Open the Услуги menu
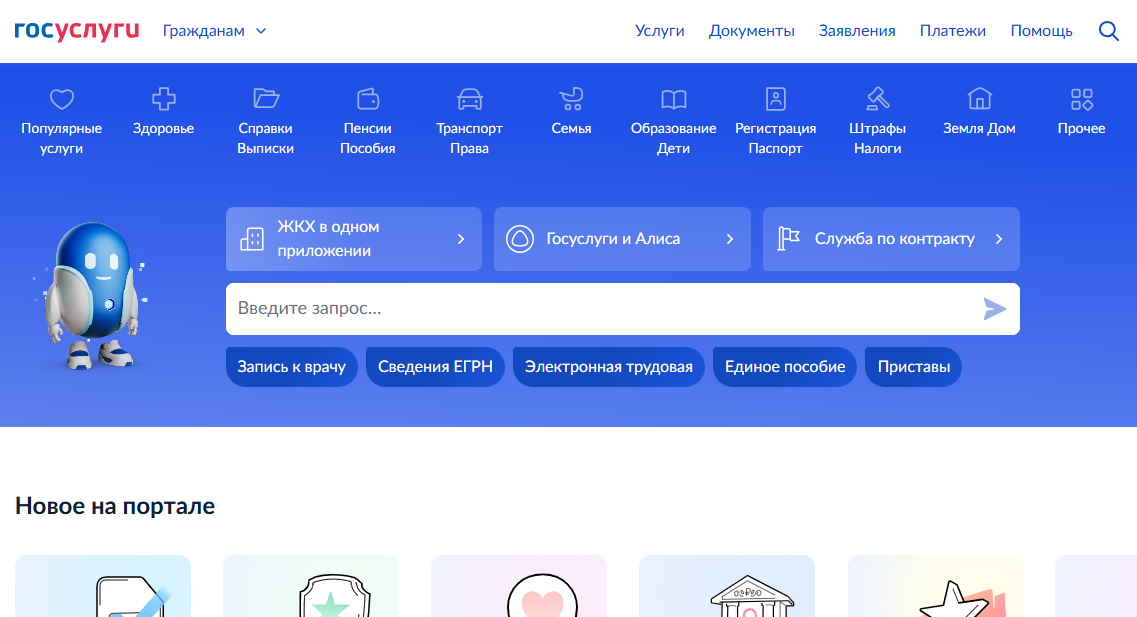1137x617 pixels. tap(660, 31)
